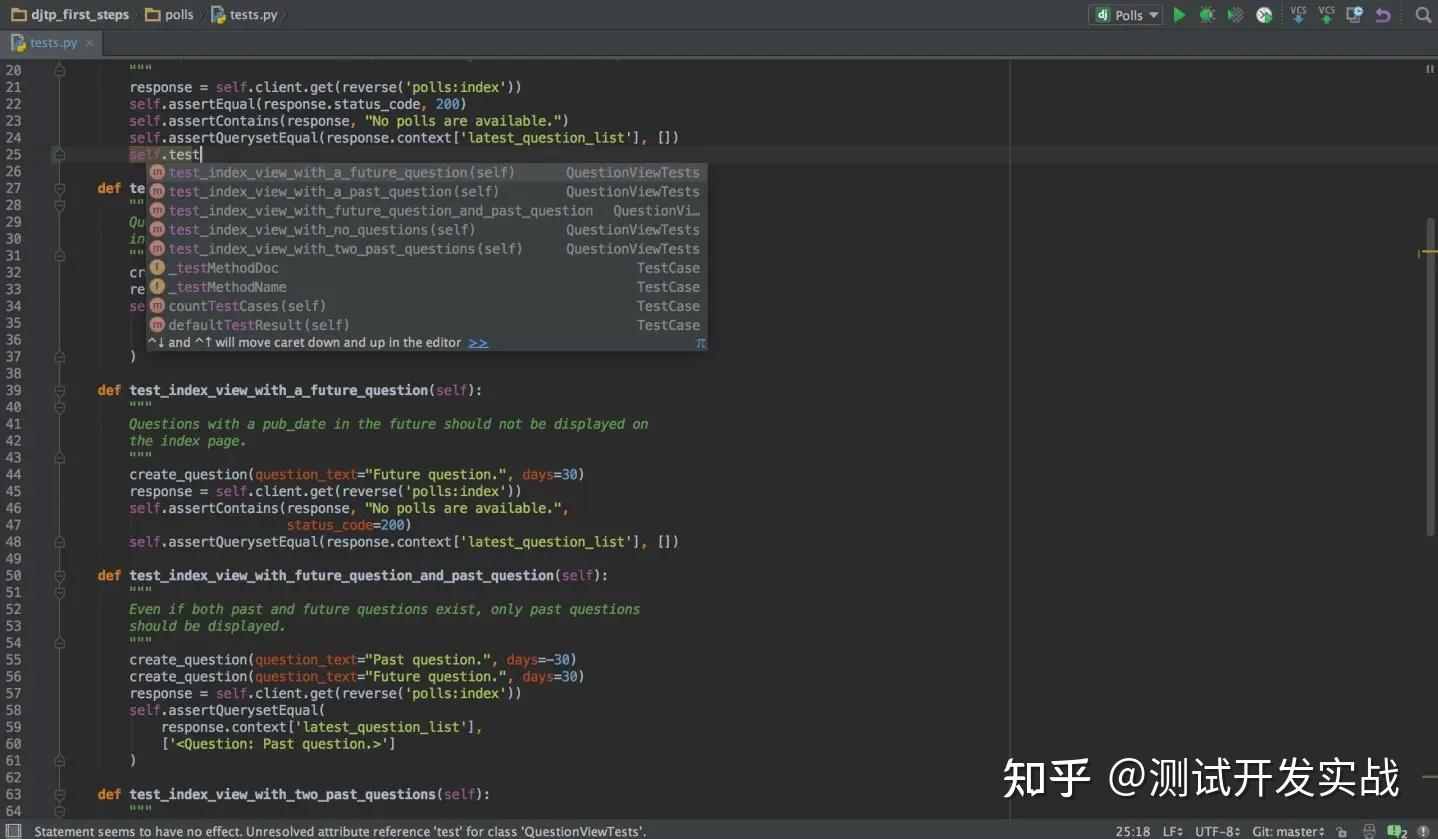Open the profiler tool icon
This screenshot has height=839, width=1438.
click(1263, 15)
